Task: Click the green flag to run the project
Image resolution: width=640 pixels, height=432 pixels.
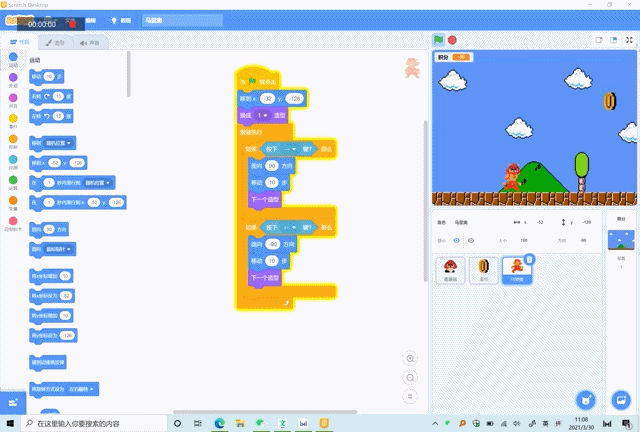Action: pyautogui.click(x=438, y=40)
